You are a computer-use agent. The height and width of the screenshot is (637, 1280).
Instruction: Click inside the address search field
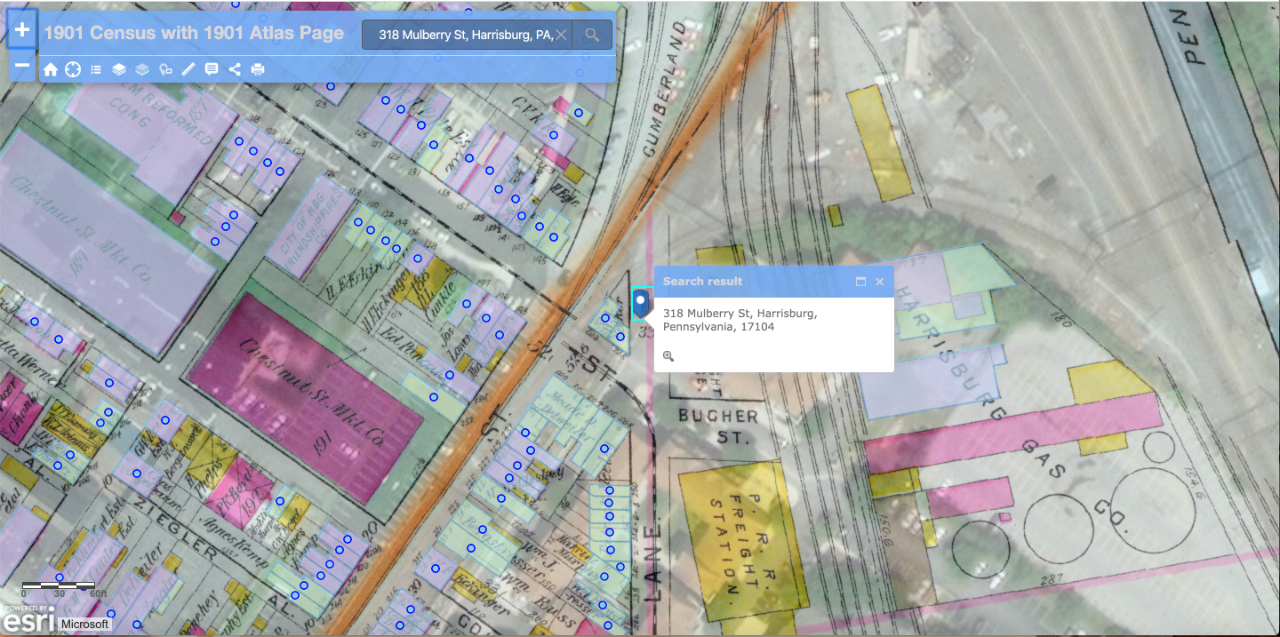pyautogui.click(x=458, y=35)
